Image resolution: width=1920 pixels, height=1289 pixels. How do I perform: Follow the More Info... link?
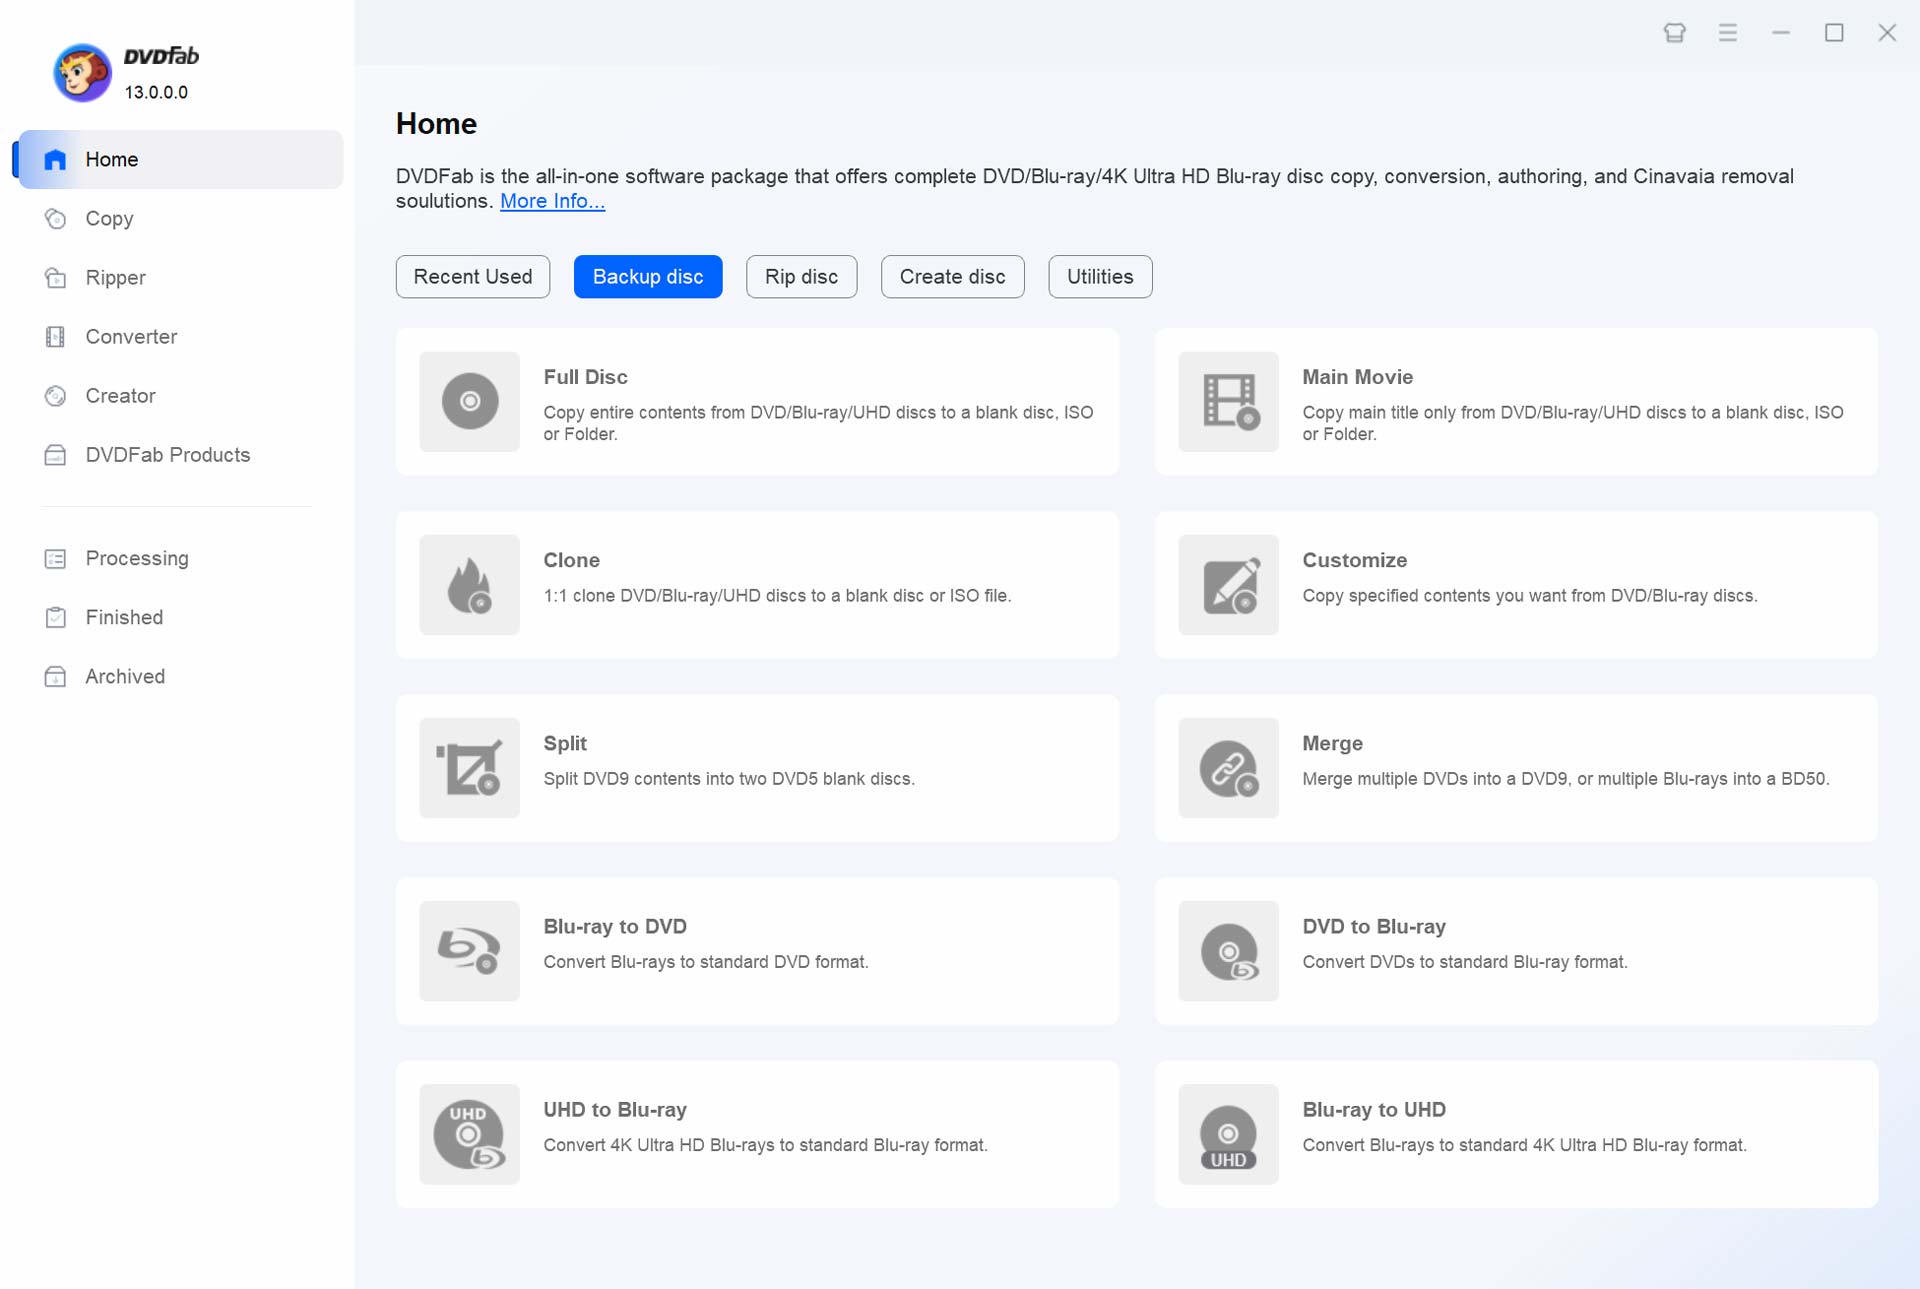tap(552, 201)
